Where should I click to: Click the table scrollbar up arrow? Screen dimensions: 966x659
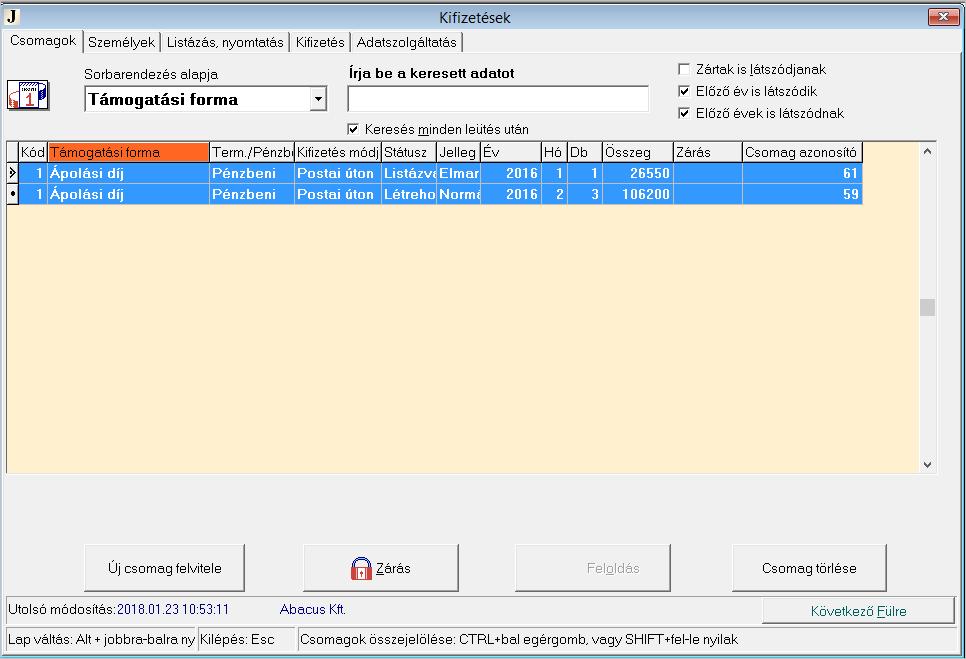(x=927, y=152)
